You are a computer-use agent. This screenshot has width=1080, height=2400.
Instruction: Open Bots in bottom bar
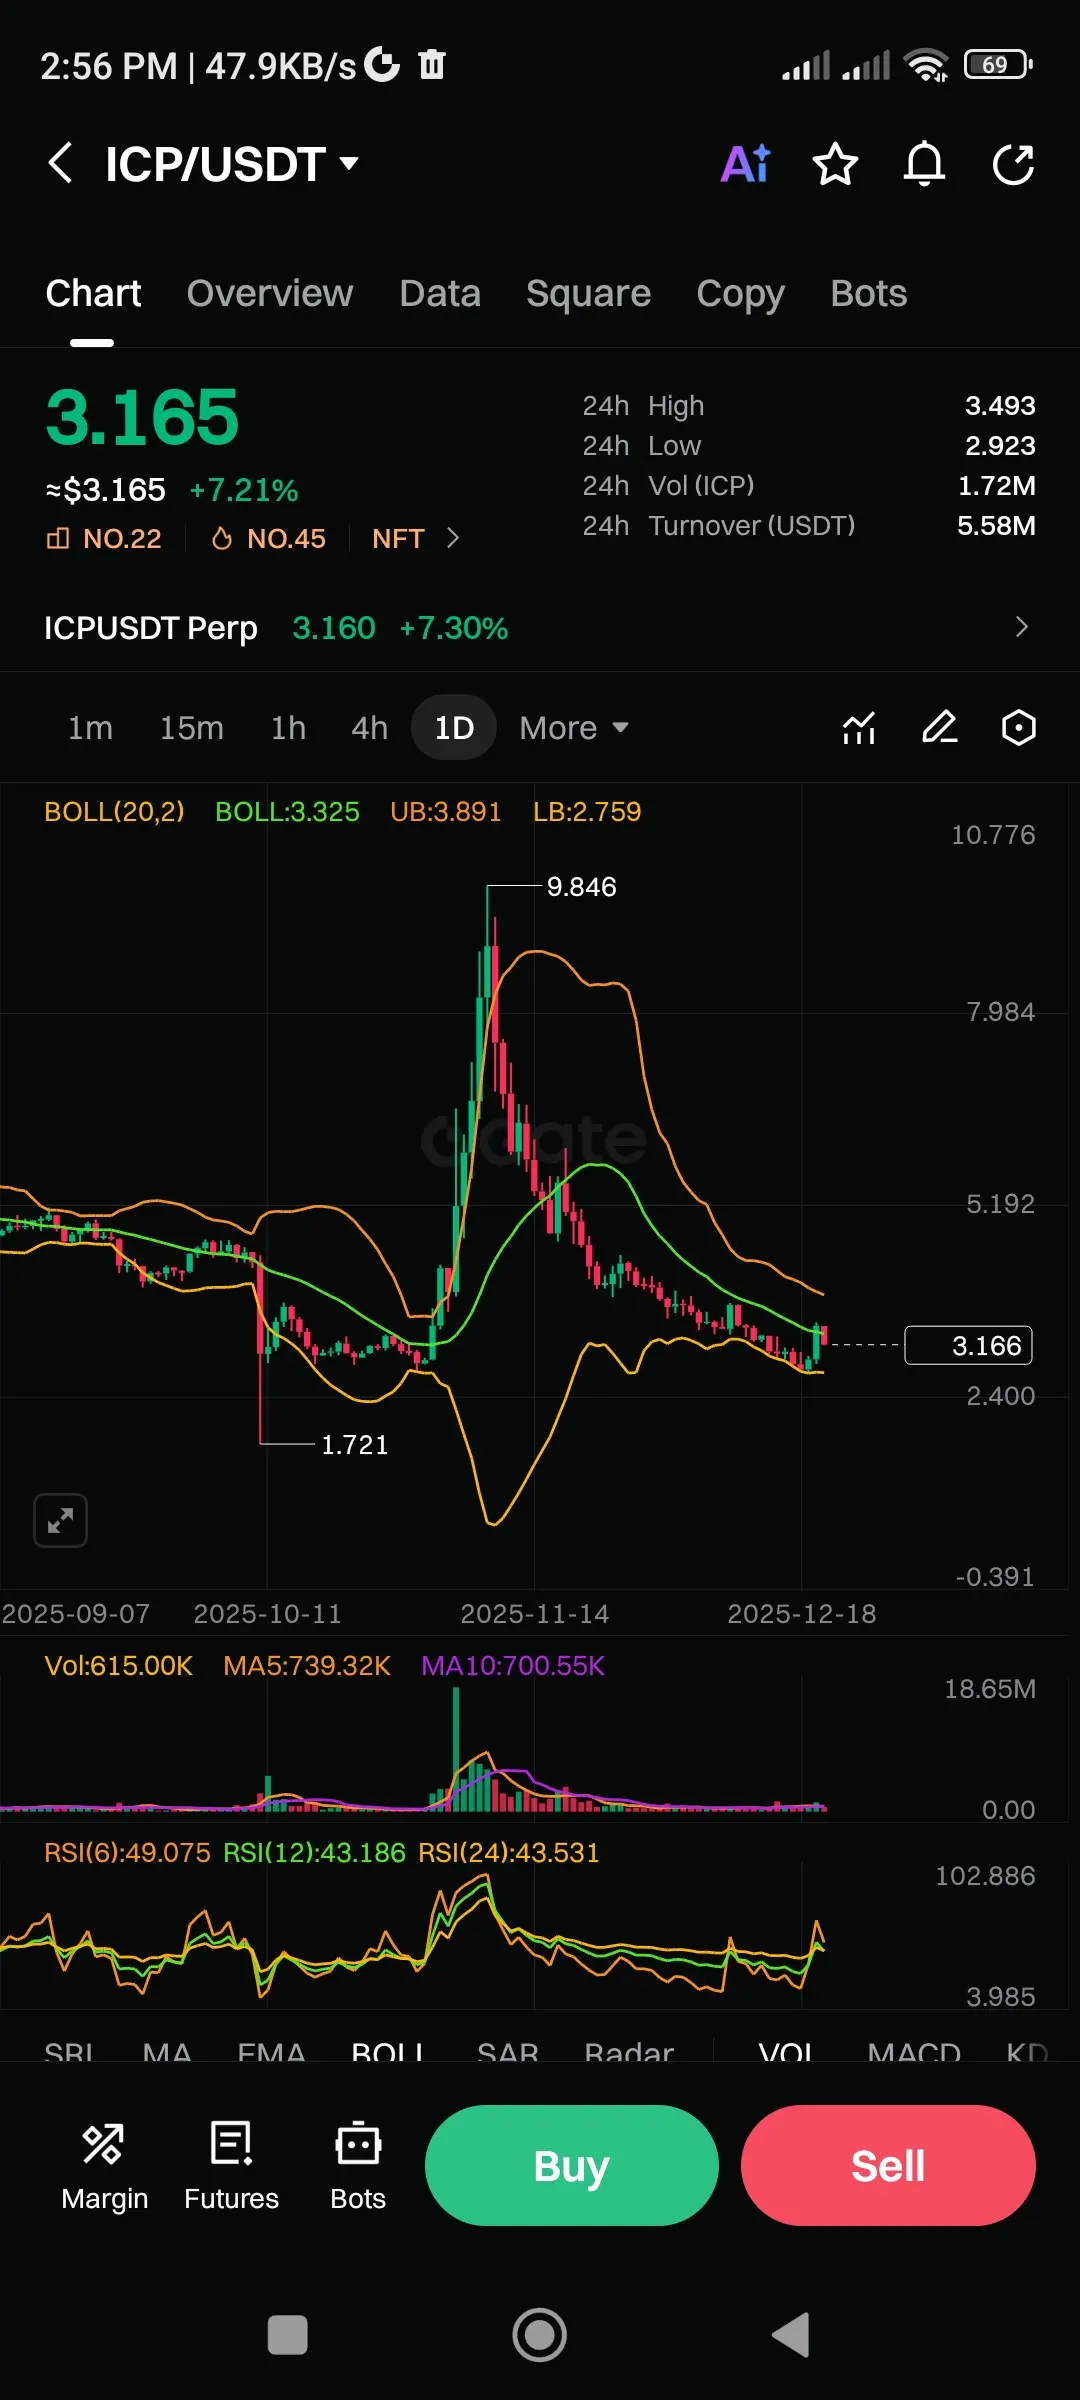click(358, 2168)
